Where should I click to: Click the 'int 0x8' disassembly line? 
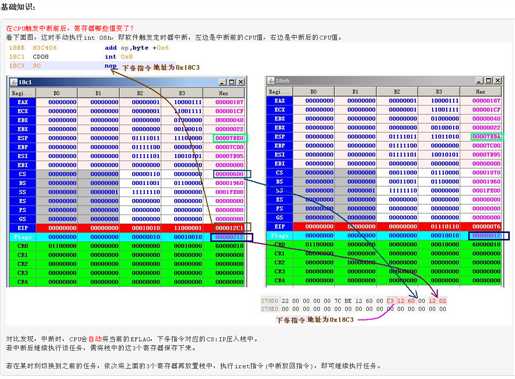pyautogui.click(x=71, y=57)
